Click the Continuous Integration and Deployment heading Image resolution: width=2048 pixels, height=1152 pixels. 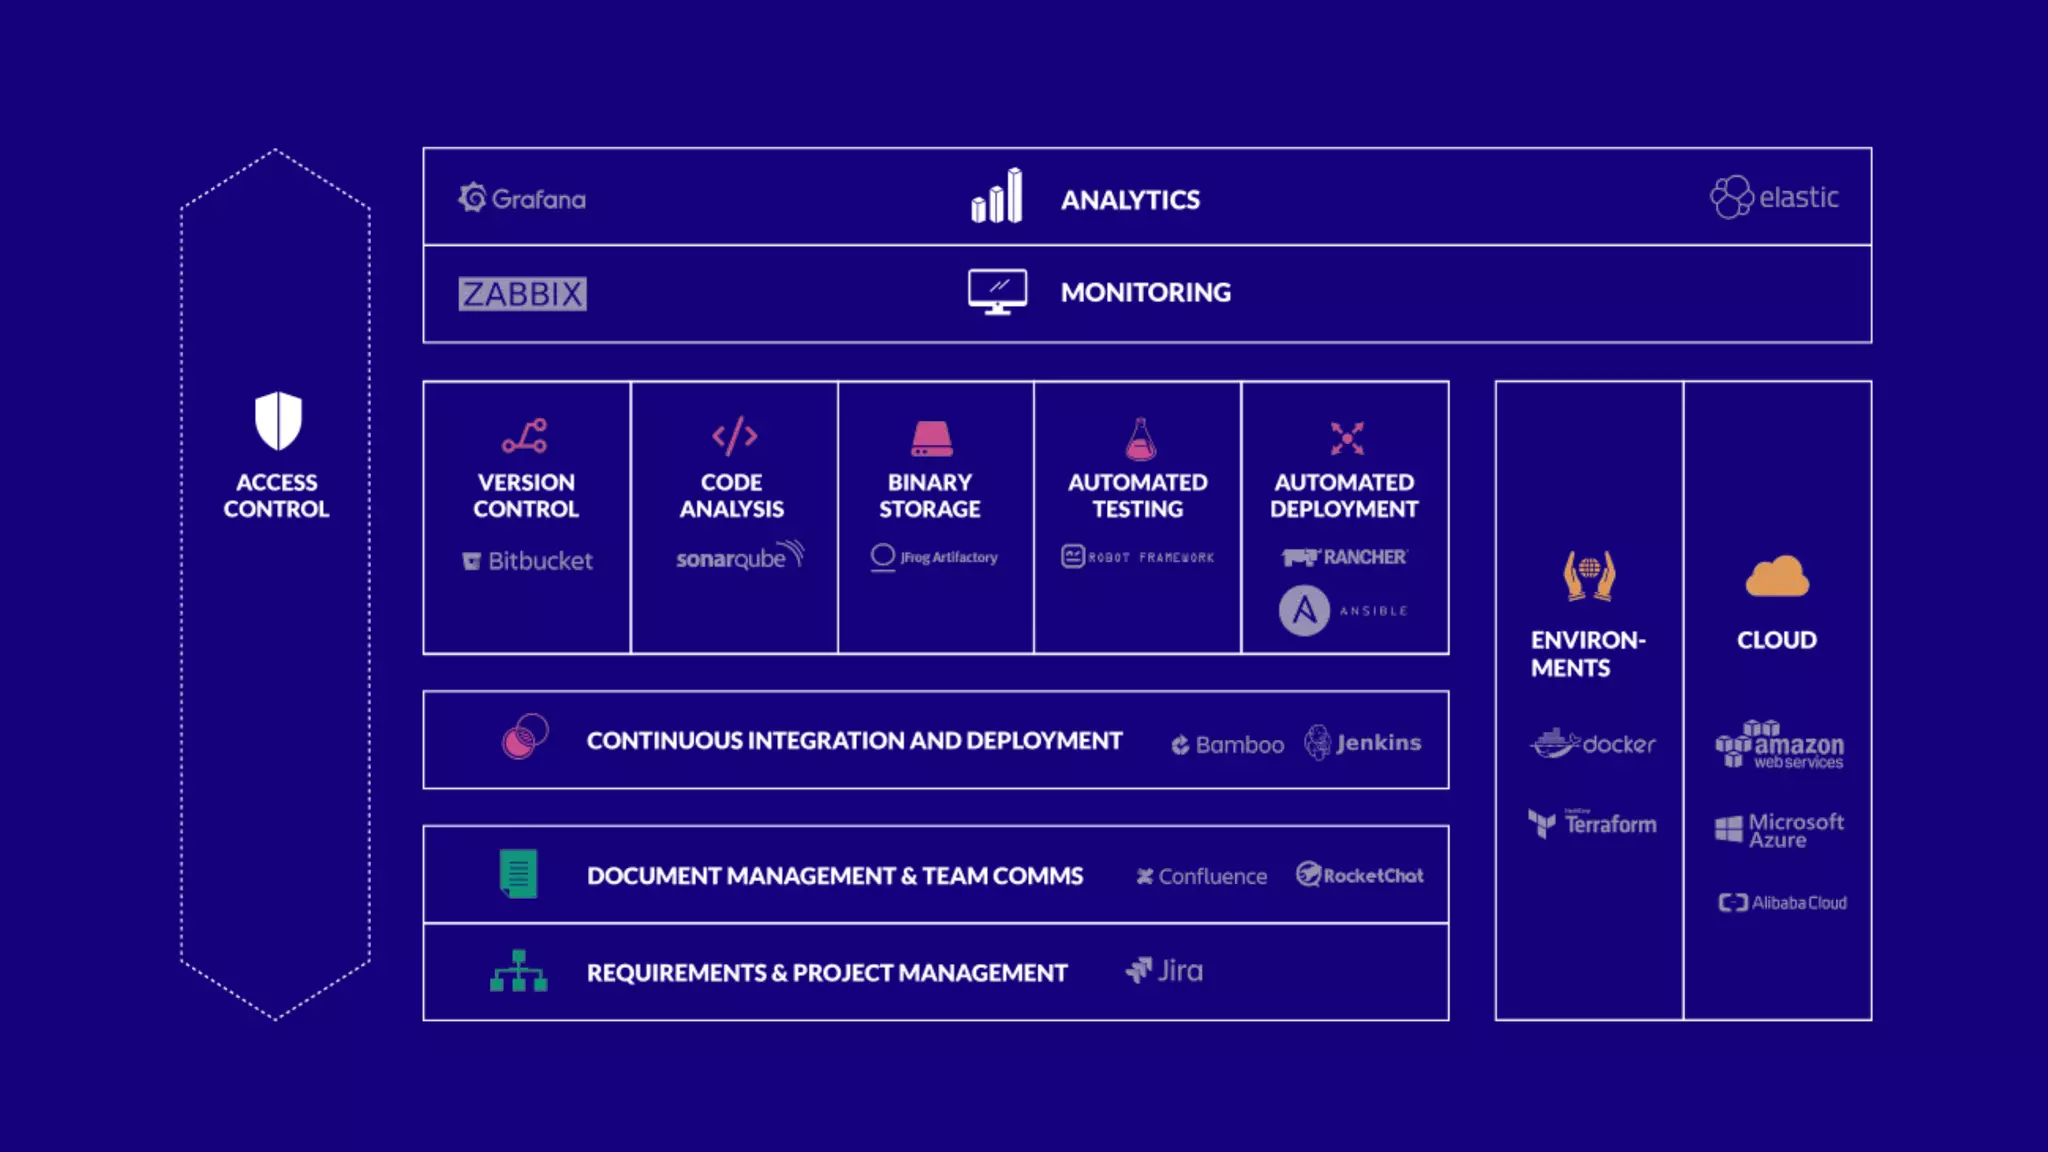coord(854,741)
